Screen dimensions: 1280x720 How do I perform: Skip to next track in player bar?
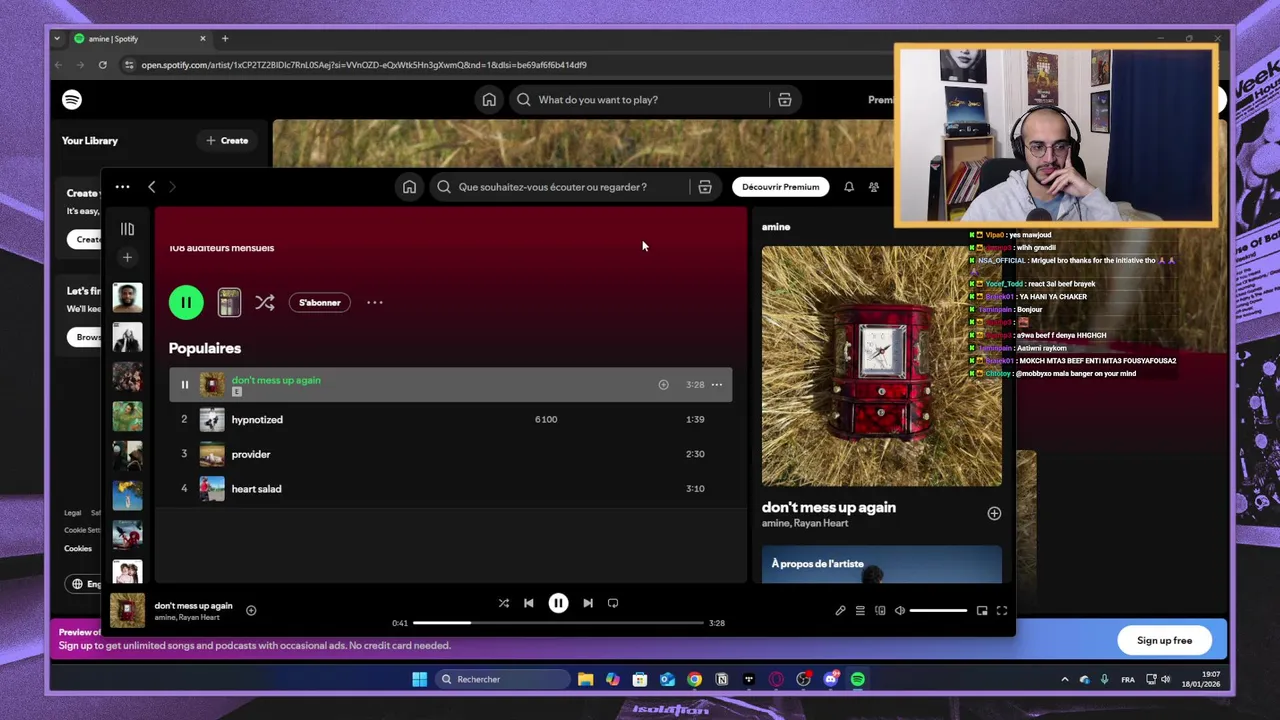[x=588, y=603]
